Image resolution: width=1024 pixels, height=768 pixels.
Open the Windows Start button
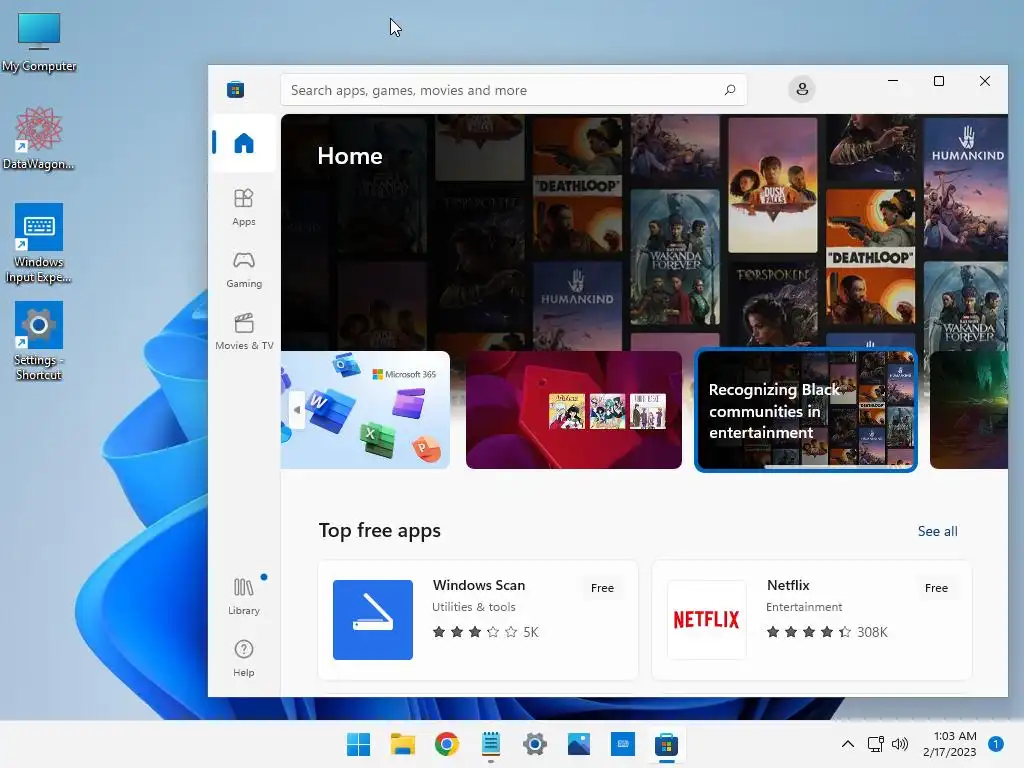click(x=359, y=744)
